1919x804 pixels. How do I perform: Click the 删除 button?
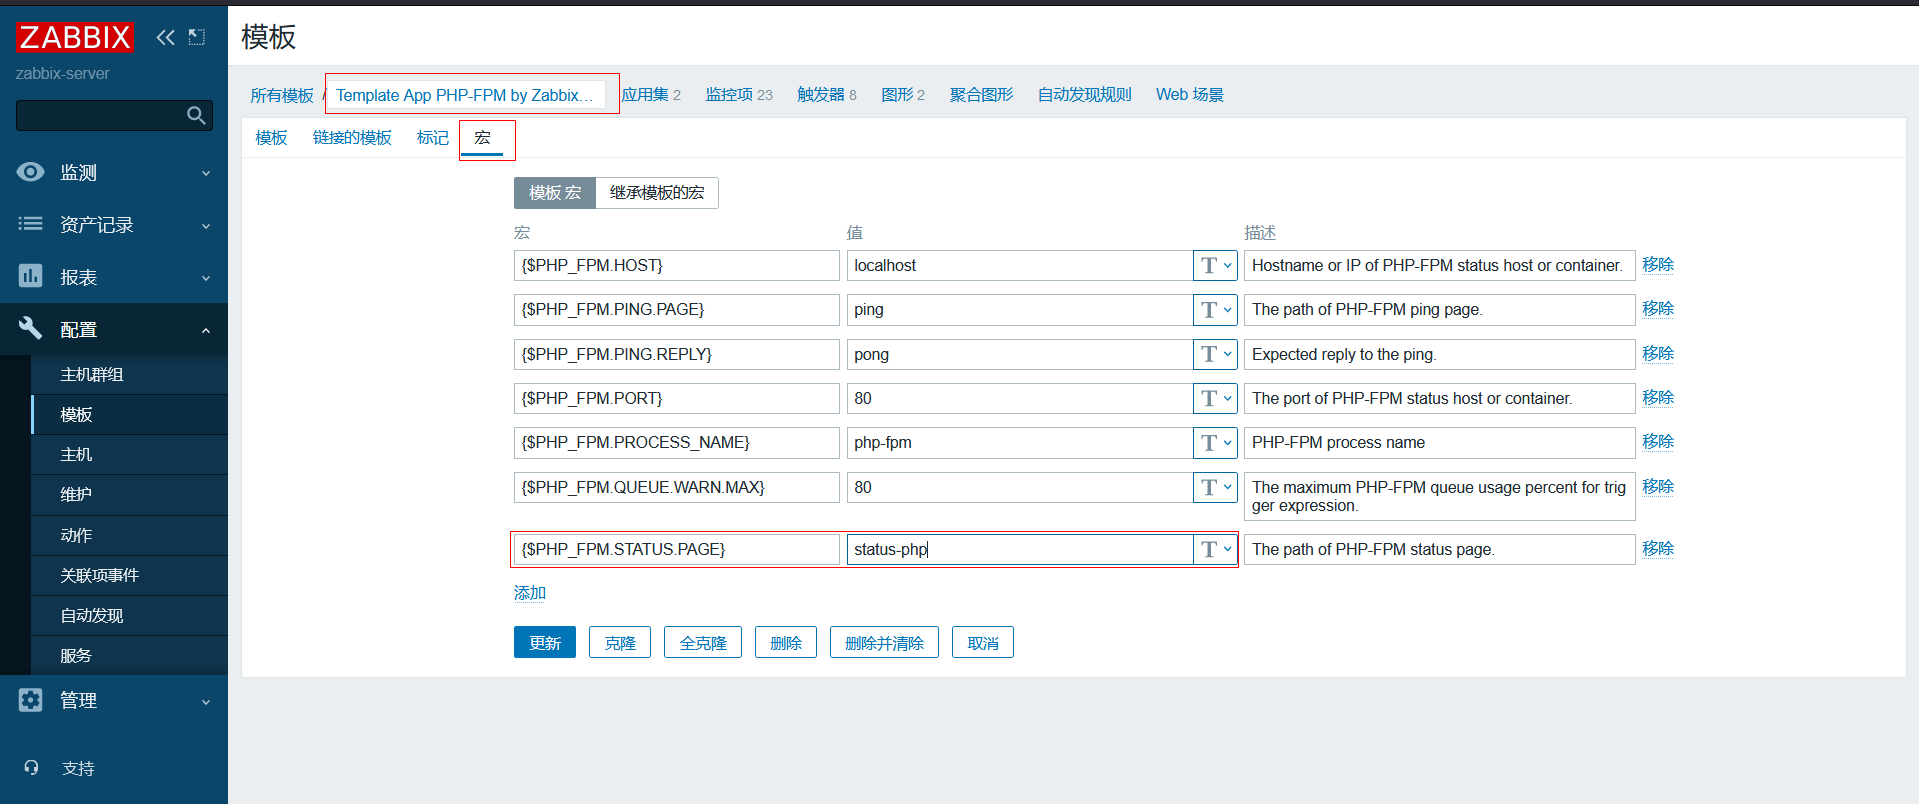pos(786,642)
